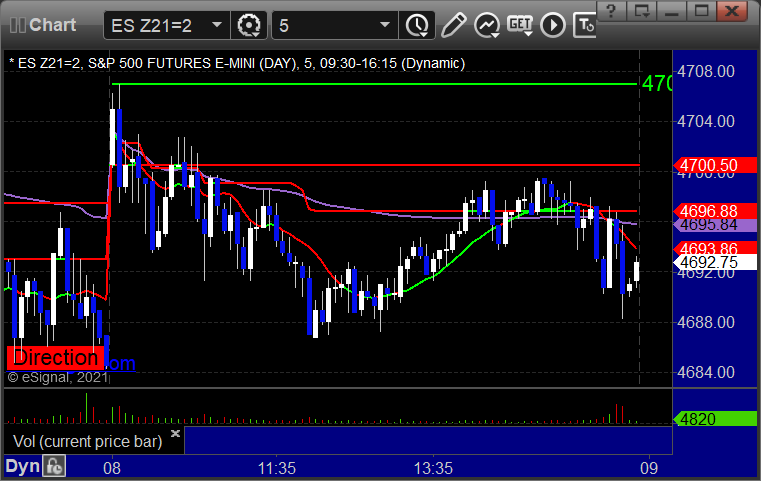761x481 pixels.
Task: Click the 09 date axis label
Action: pos(649,468)
